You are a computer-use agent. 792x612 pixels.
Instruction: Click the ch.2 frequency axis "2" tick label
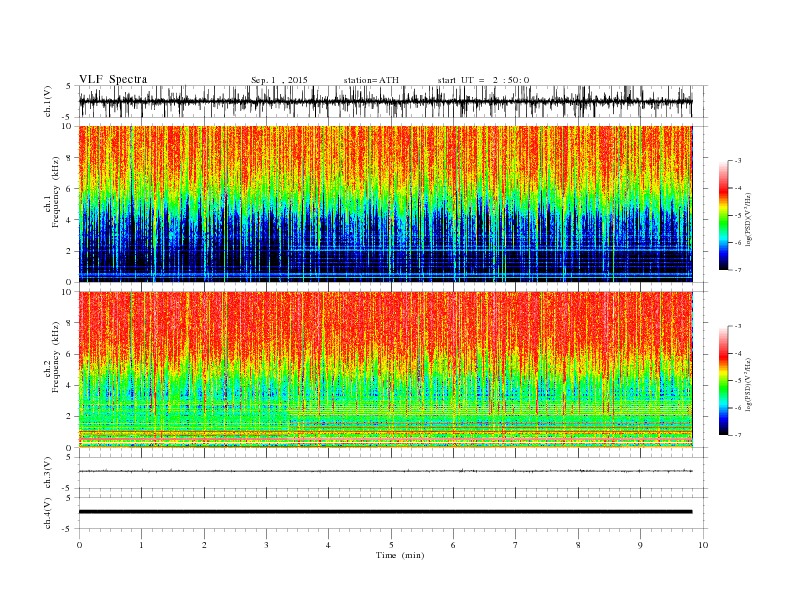click(69, 417)
